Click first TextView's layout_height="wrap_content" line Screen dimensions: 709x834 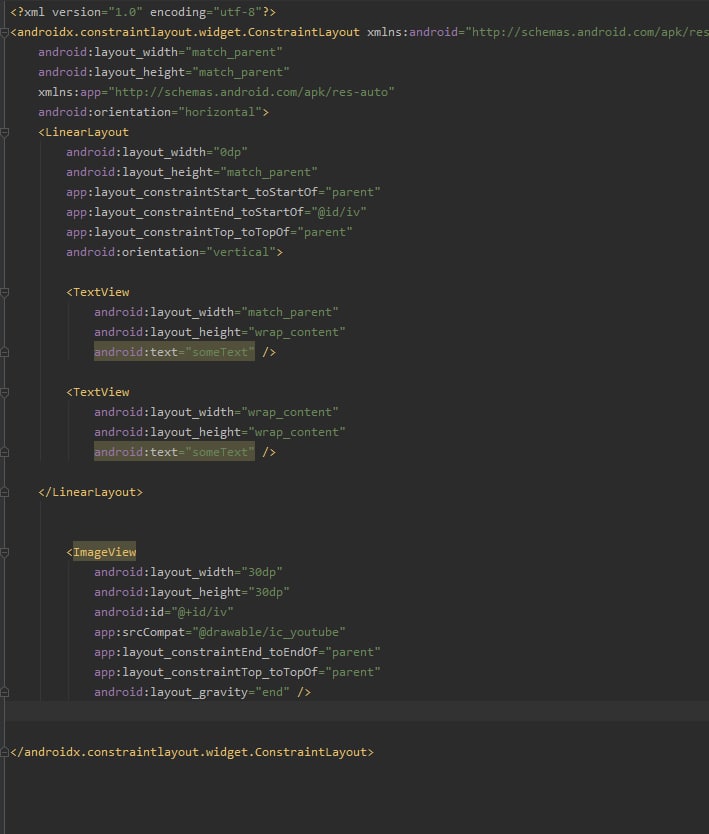[x=220, y=332]
